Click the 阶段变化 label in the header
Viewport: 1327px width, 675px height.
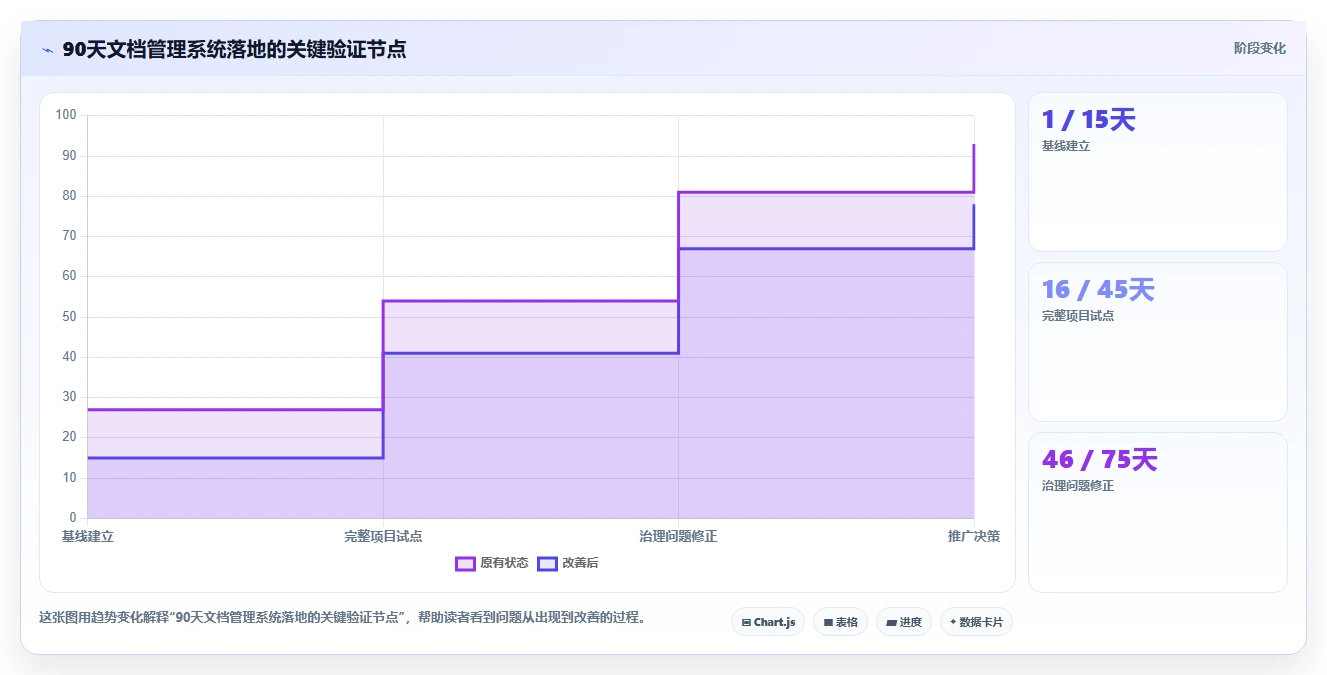click(1259, 48)
